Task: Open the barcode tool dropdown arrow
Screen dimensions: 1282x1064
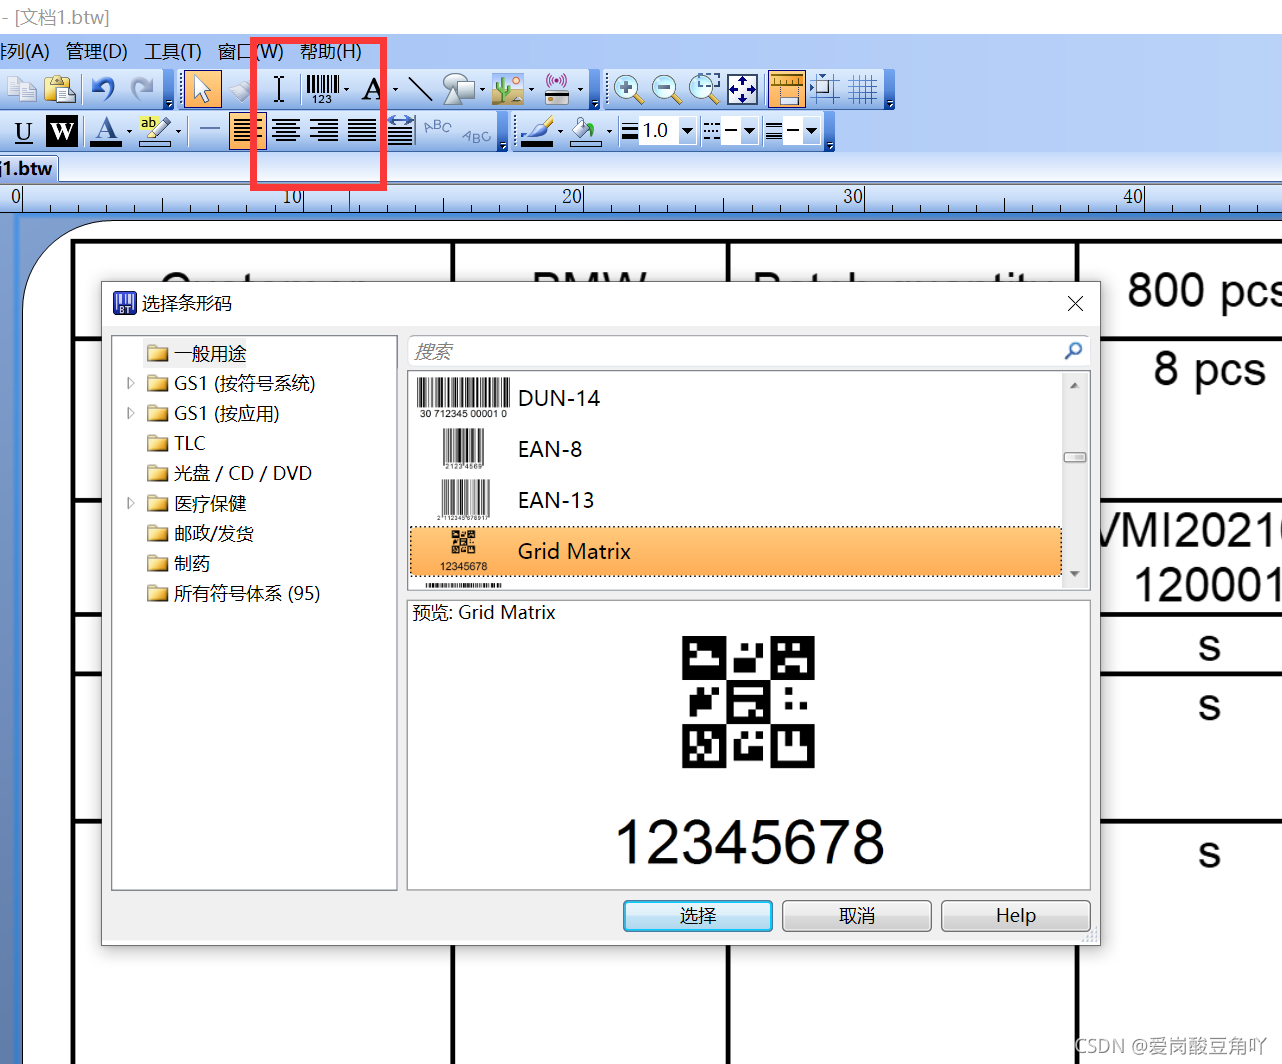Action: point(347,90)
